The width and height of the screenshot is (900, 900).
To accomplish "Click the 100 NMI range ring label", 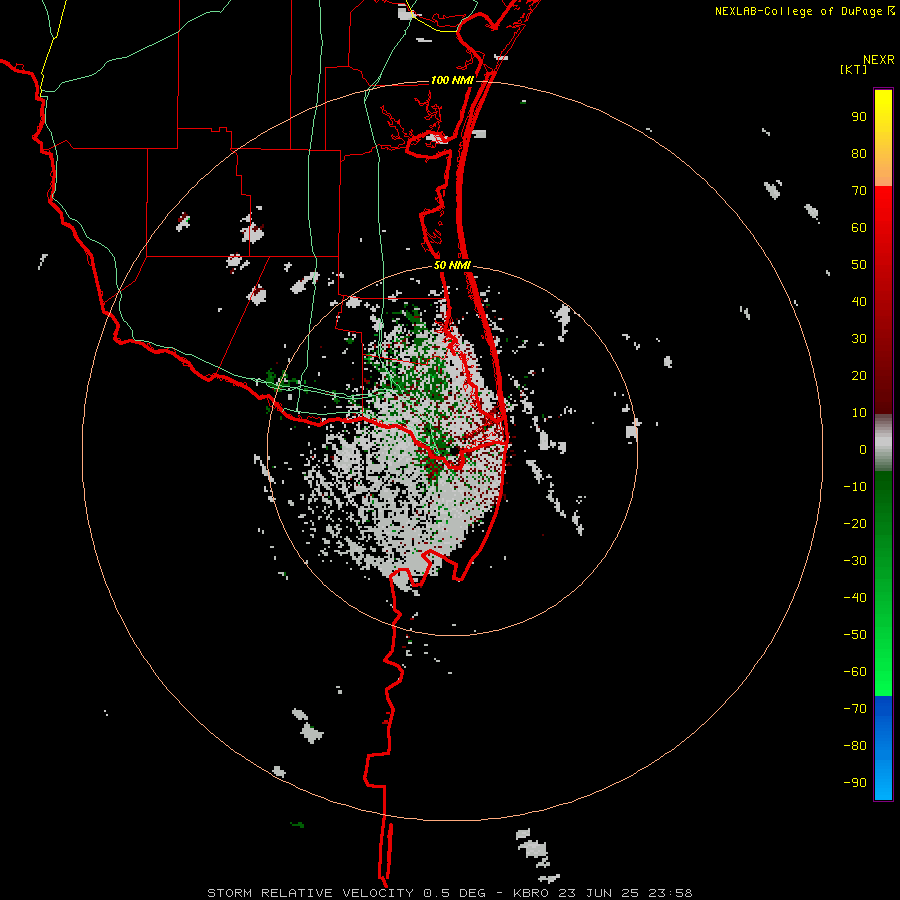I will pos(452,80).
